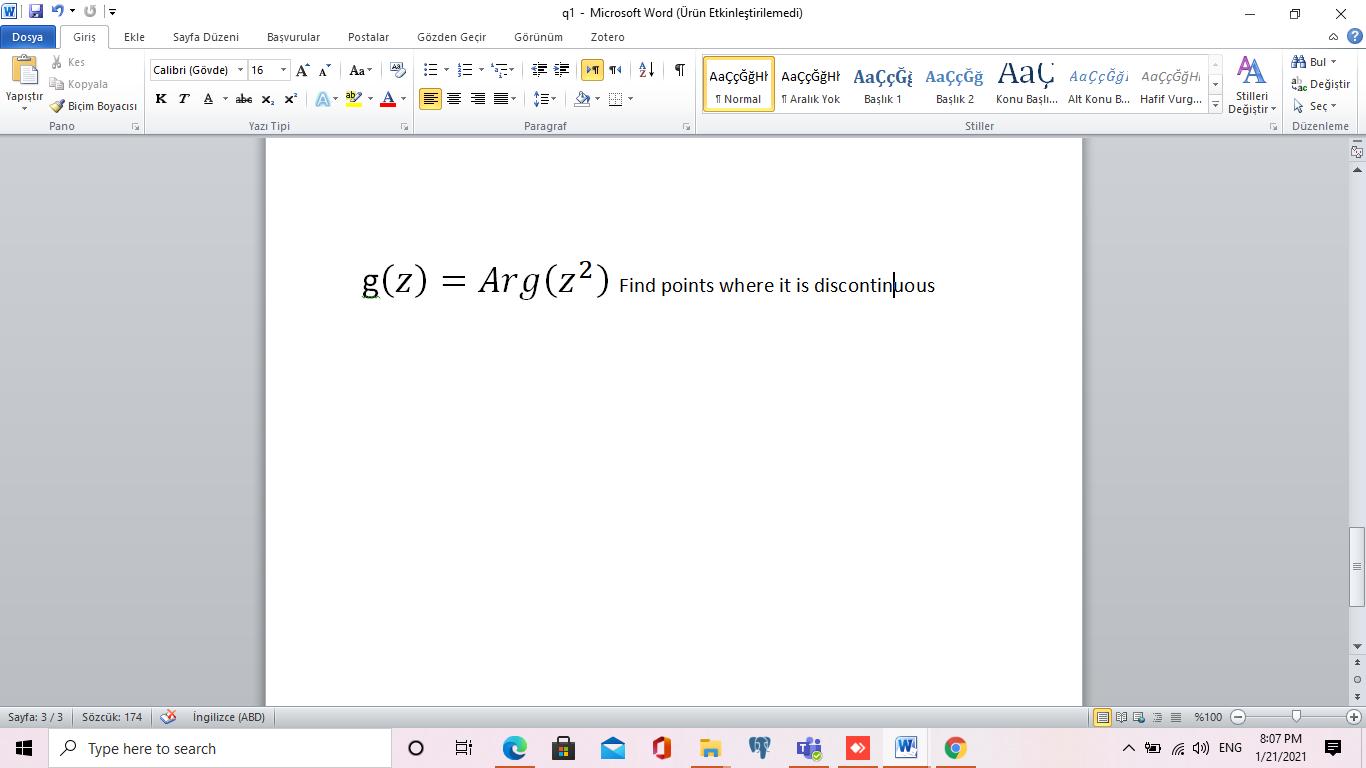Apply the Normal style
This screenshot has width=1366, height=768.
(x=739, y=83)
